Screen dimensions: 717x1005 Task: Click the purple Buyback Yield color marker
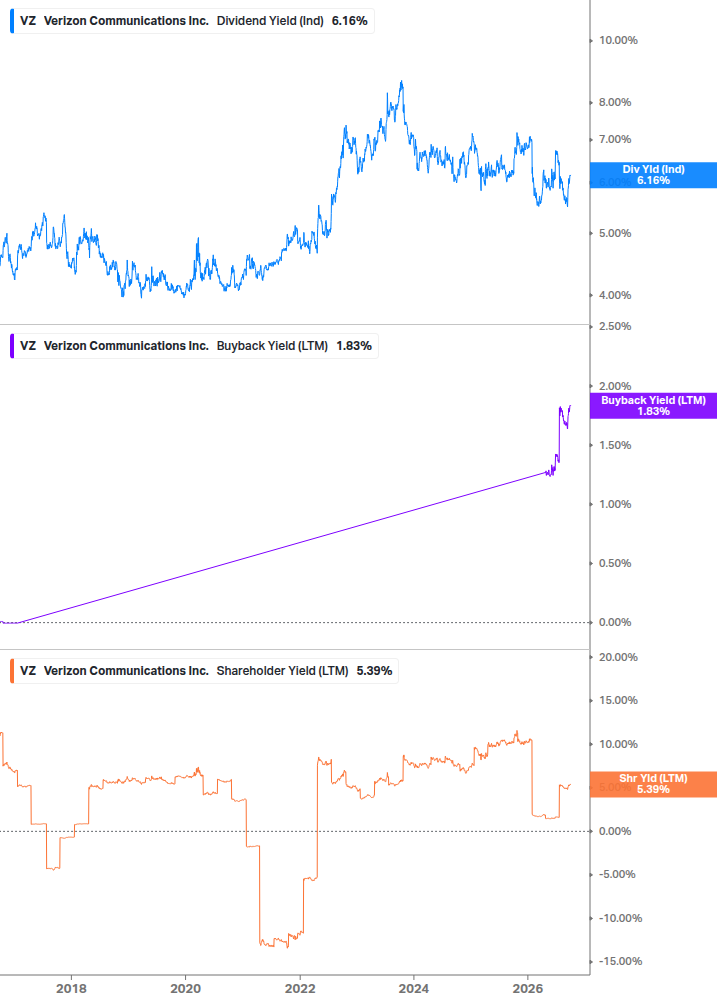tap(12, 346)
